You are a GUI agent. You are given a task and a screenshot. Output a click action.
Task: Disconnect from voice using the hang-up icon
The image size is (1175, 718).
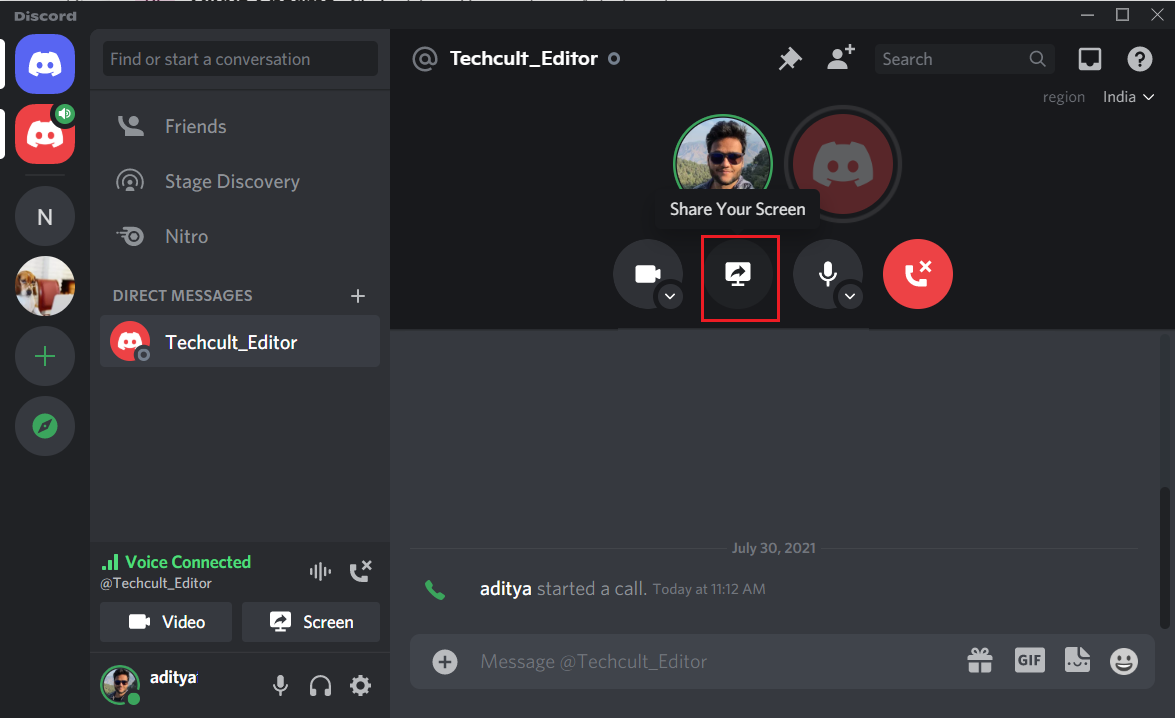click(x=360, y=571)
